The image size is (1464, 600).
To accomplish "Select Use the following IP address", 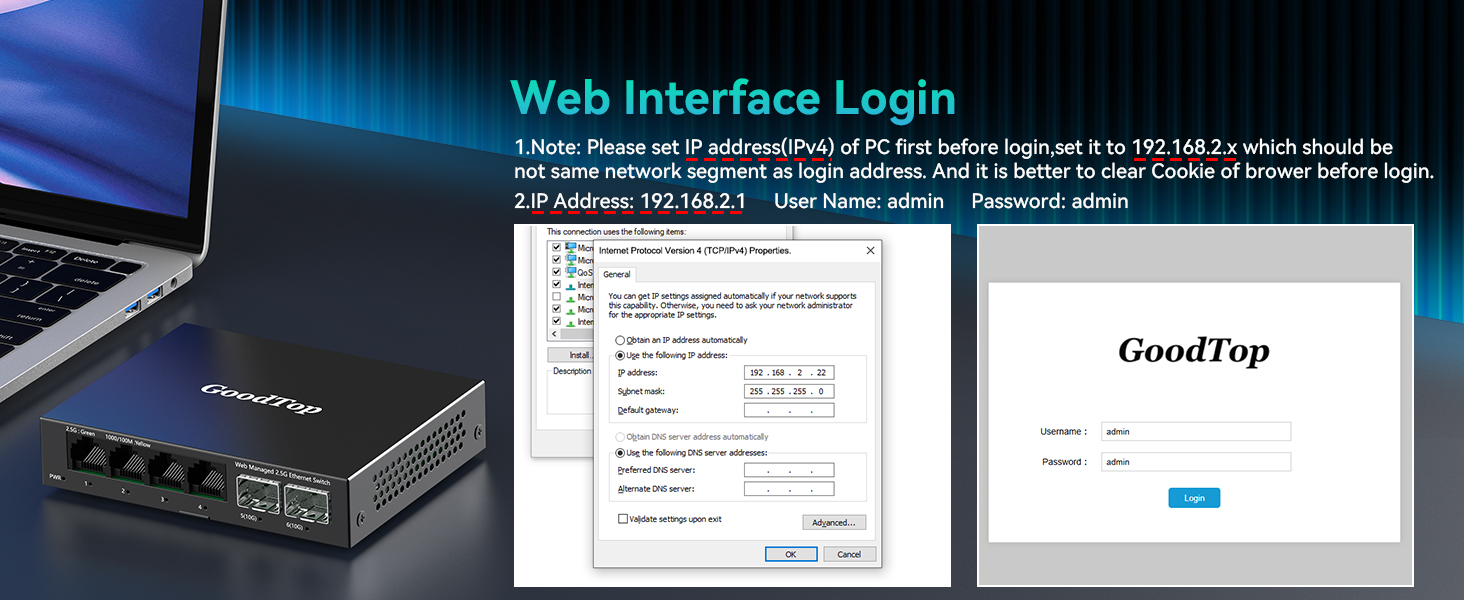I will (620, 355).
